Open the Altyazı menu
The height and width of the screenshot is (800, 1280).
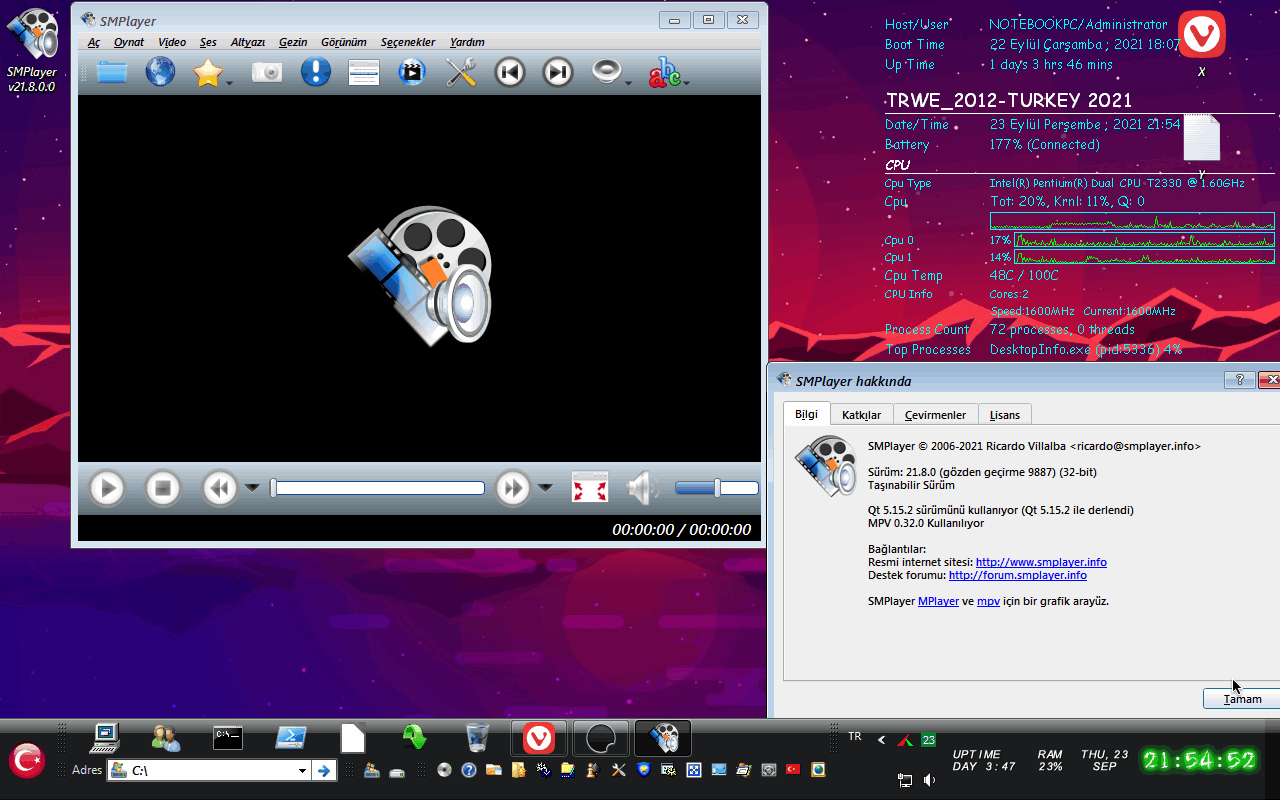click(248, 42)
